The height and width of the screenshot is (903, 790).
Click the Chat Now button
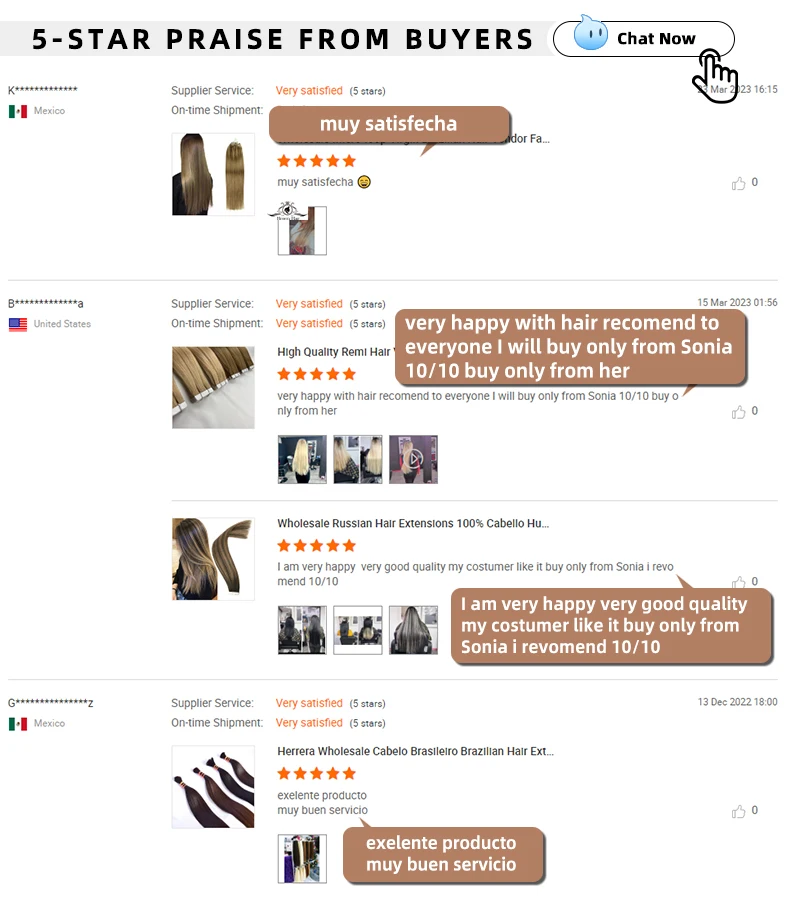point(643,39)
